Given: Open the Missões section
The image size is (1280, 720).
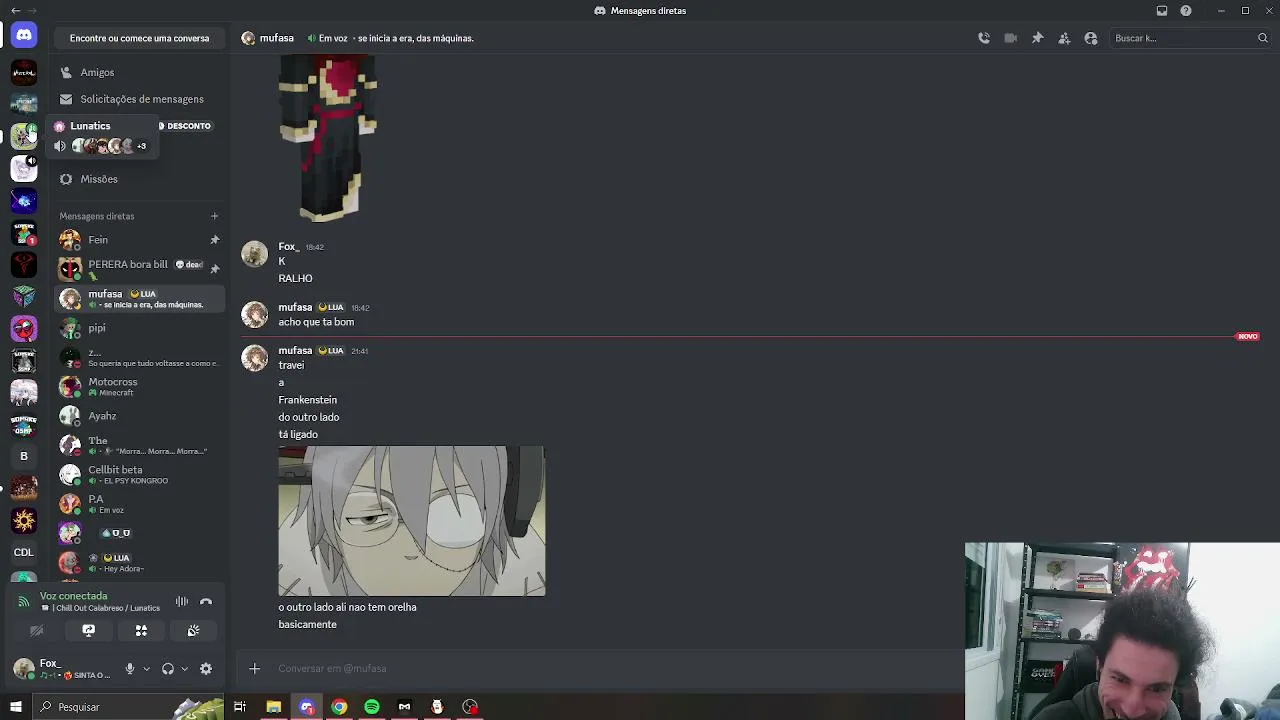Looking at the screenshot, I should pos(139,179).
